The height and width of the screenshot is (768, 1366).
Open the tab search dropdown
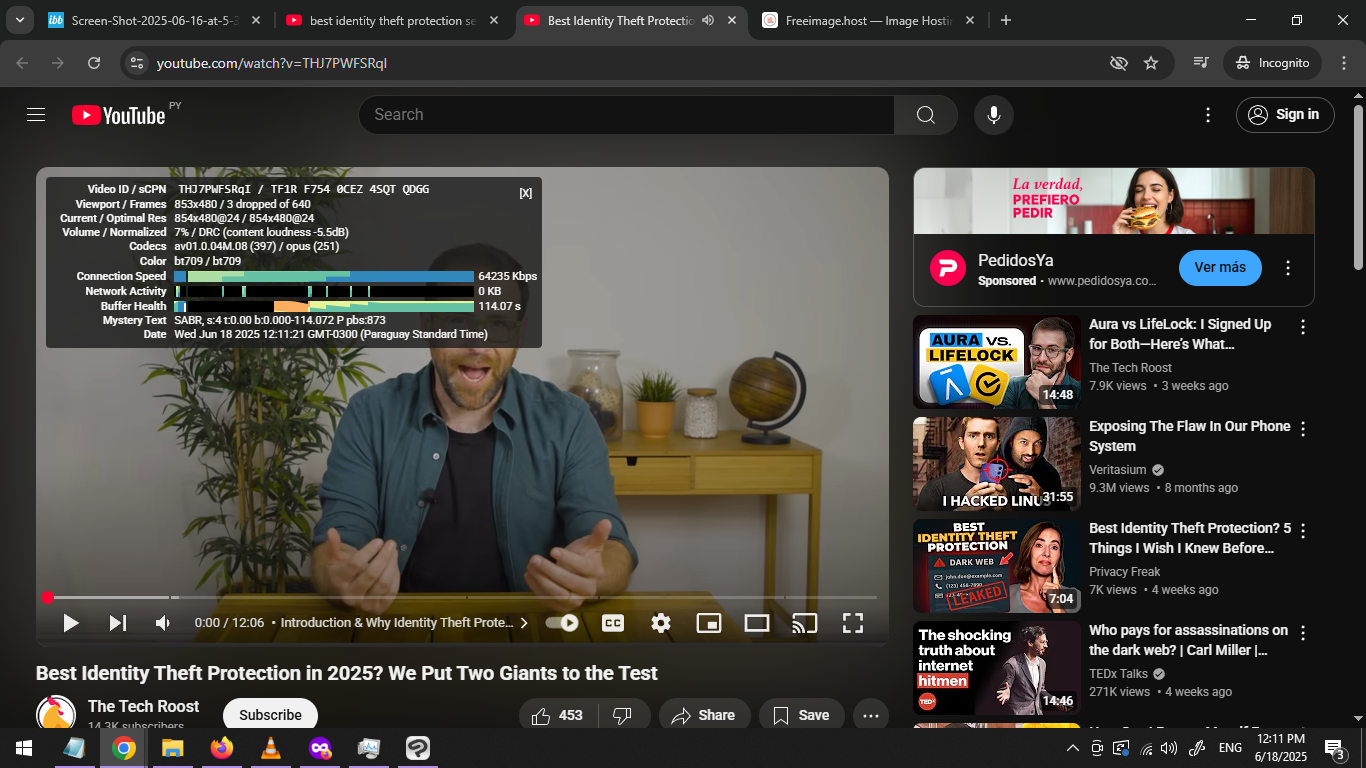(20, 20)
